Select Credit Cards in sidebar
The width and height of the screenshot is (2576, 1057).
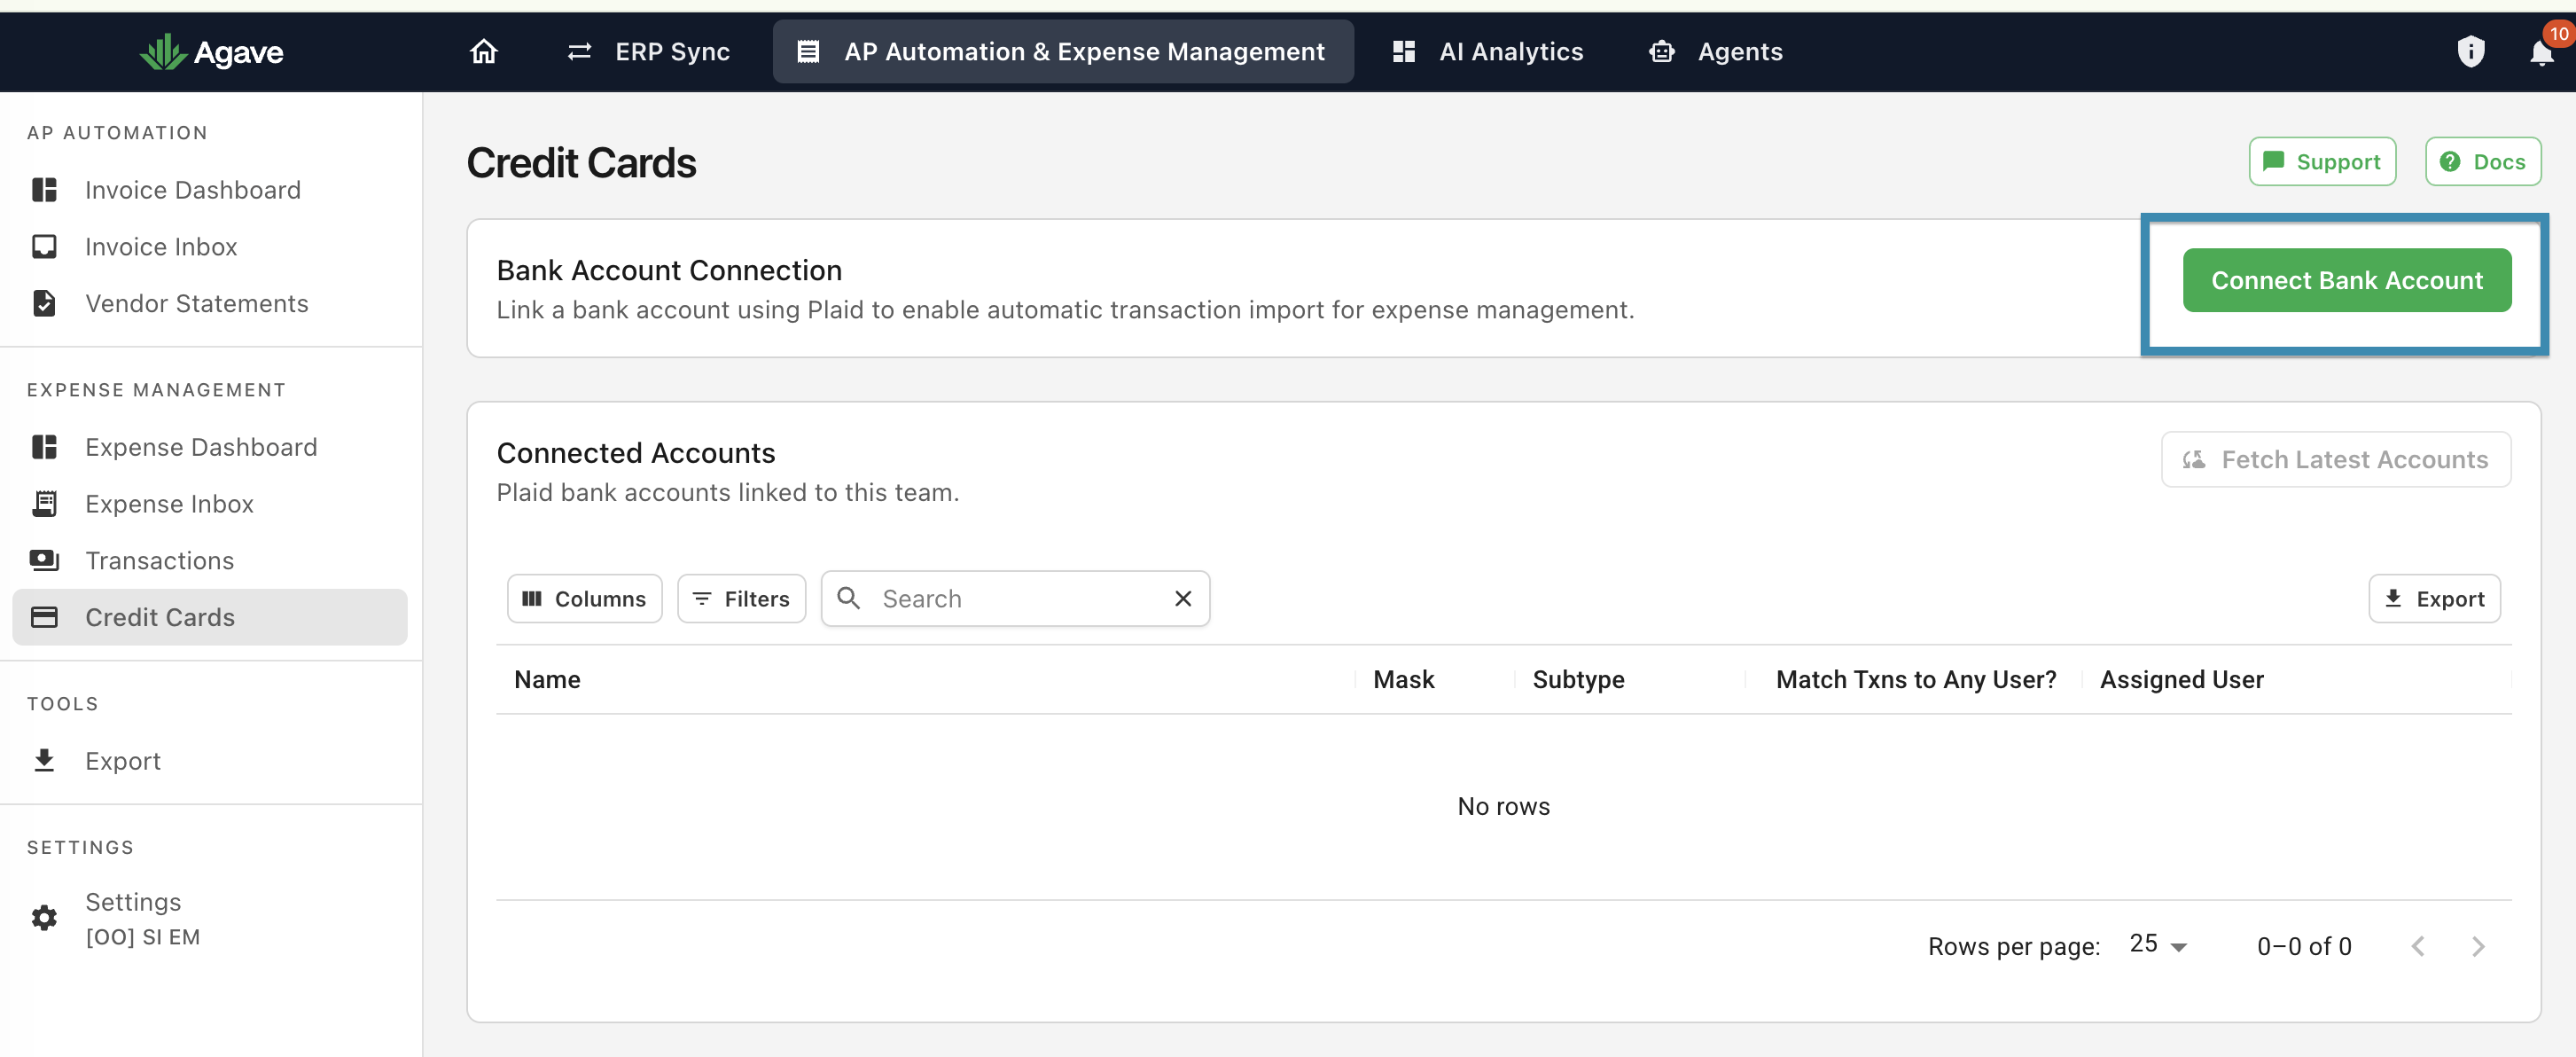(210, 617)
